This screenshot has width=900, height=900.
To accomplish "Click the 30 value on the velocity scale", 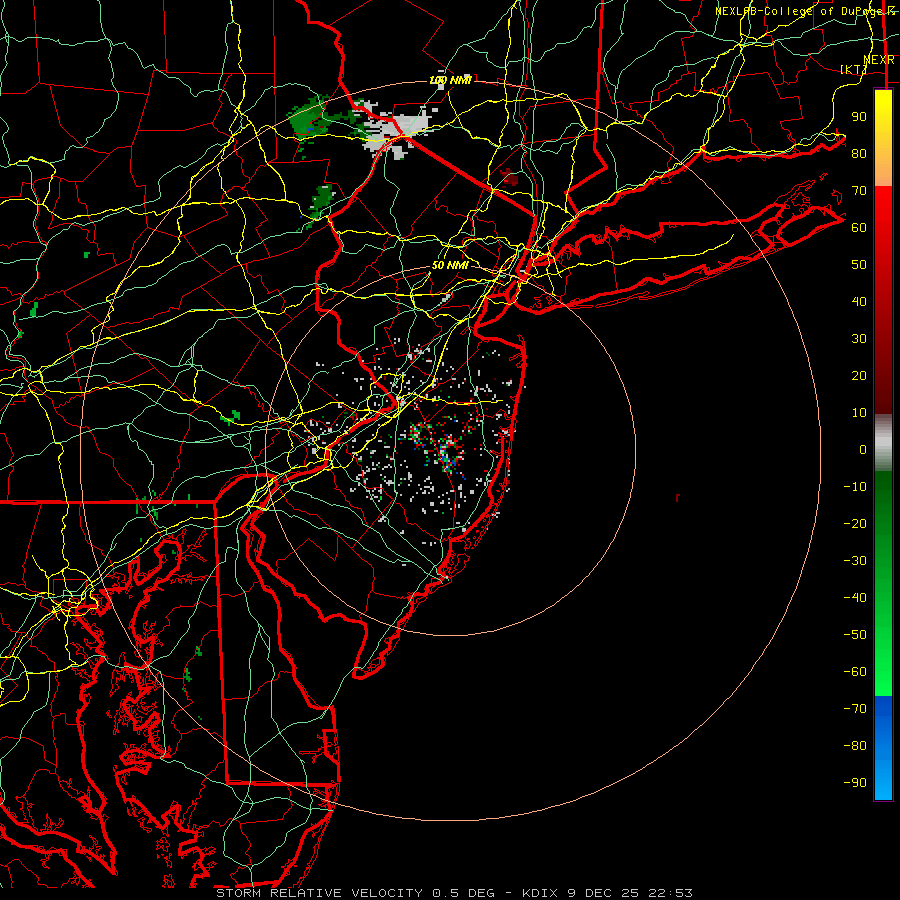I will (859, 339).
